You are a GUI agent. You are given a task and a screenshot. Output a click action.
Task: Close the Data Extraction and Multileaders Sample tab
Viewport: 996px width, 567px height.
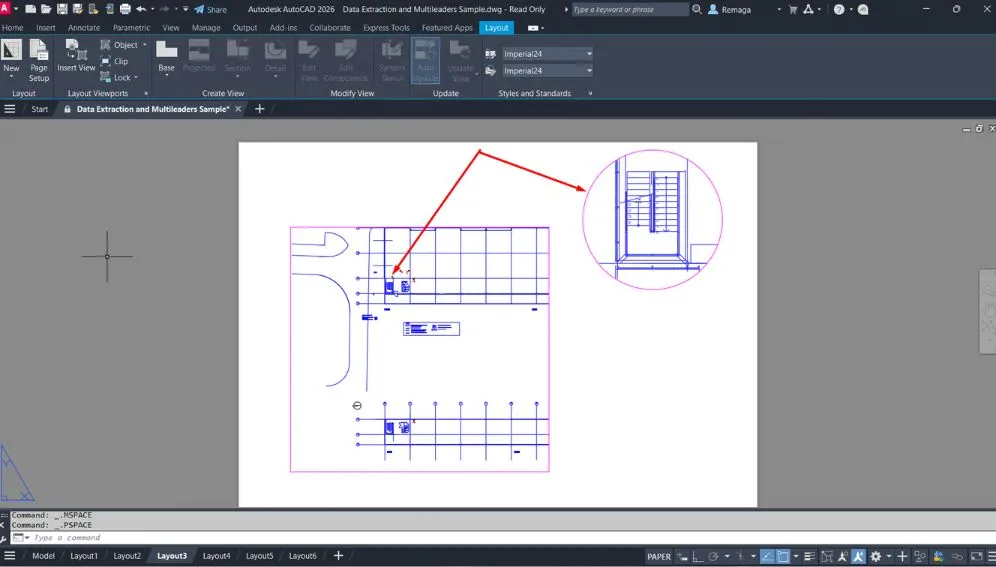[x=238, y=109]
